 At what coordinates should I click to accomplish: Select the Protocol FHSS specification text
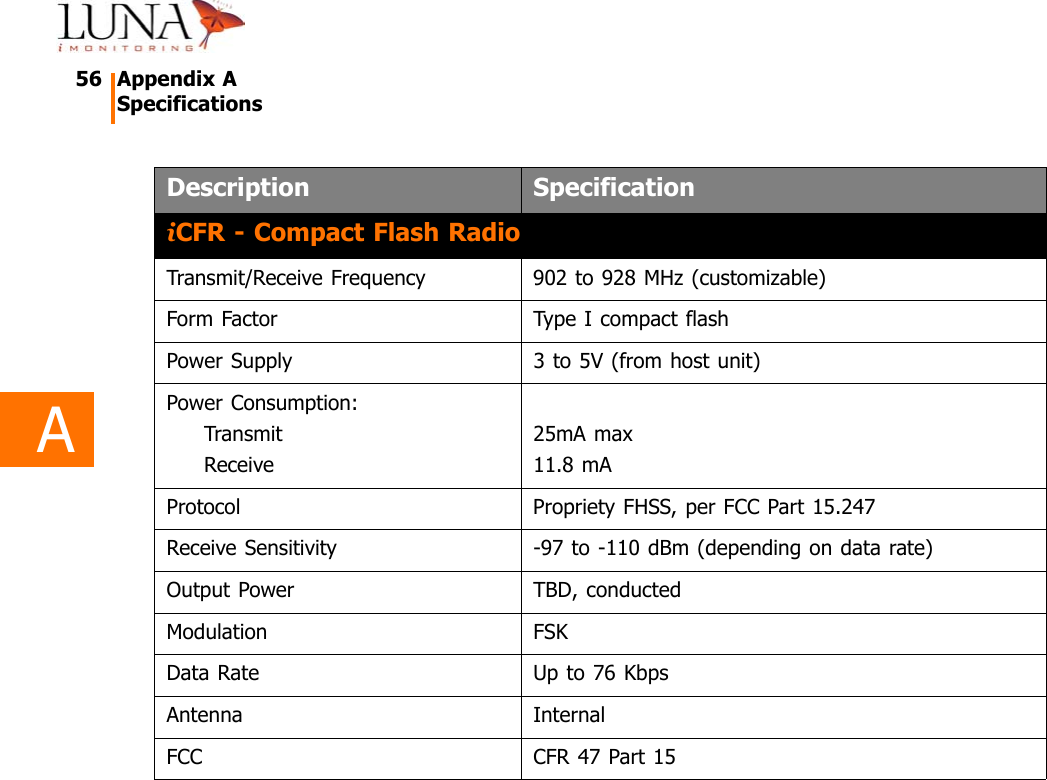tap(703, 507)
